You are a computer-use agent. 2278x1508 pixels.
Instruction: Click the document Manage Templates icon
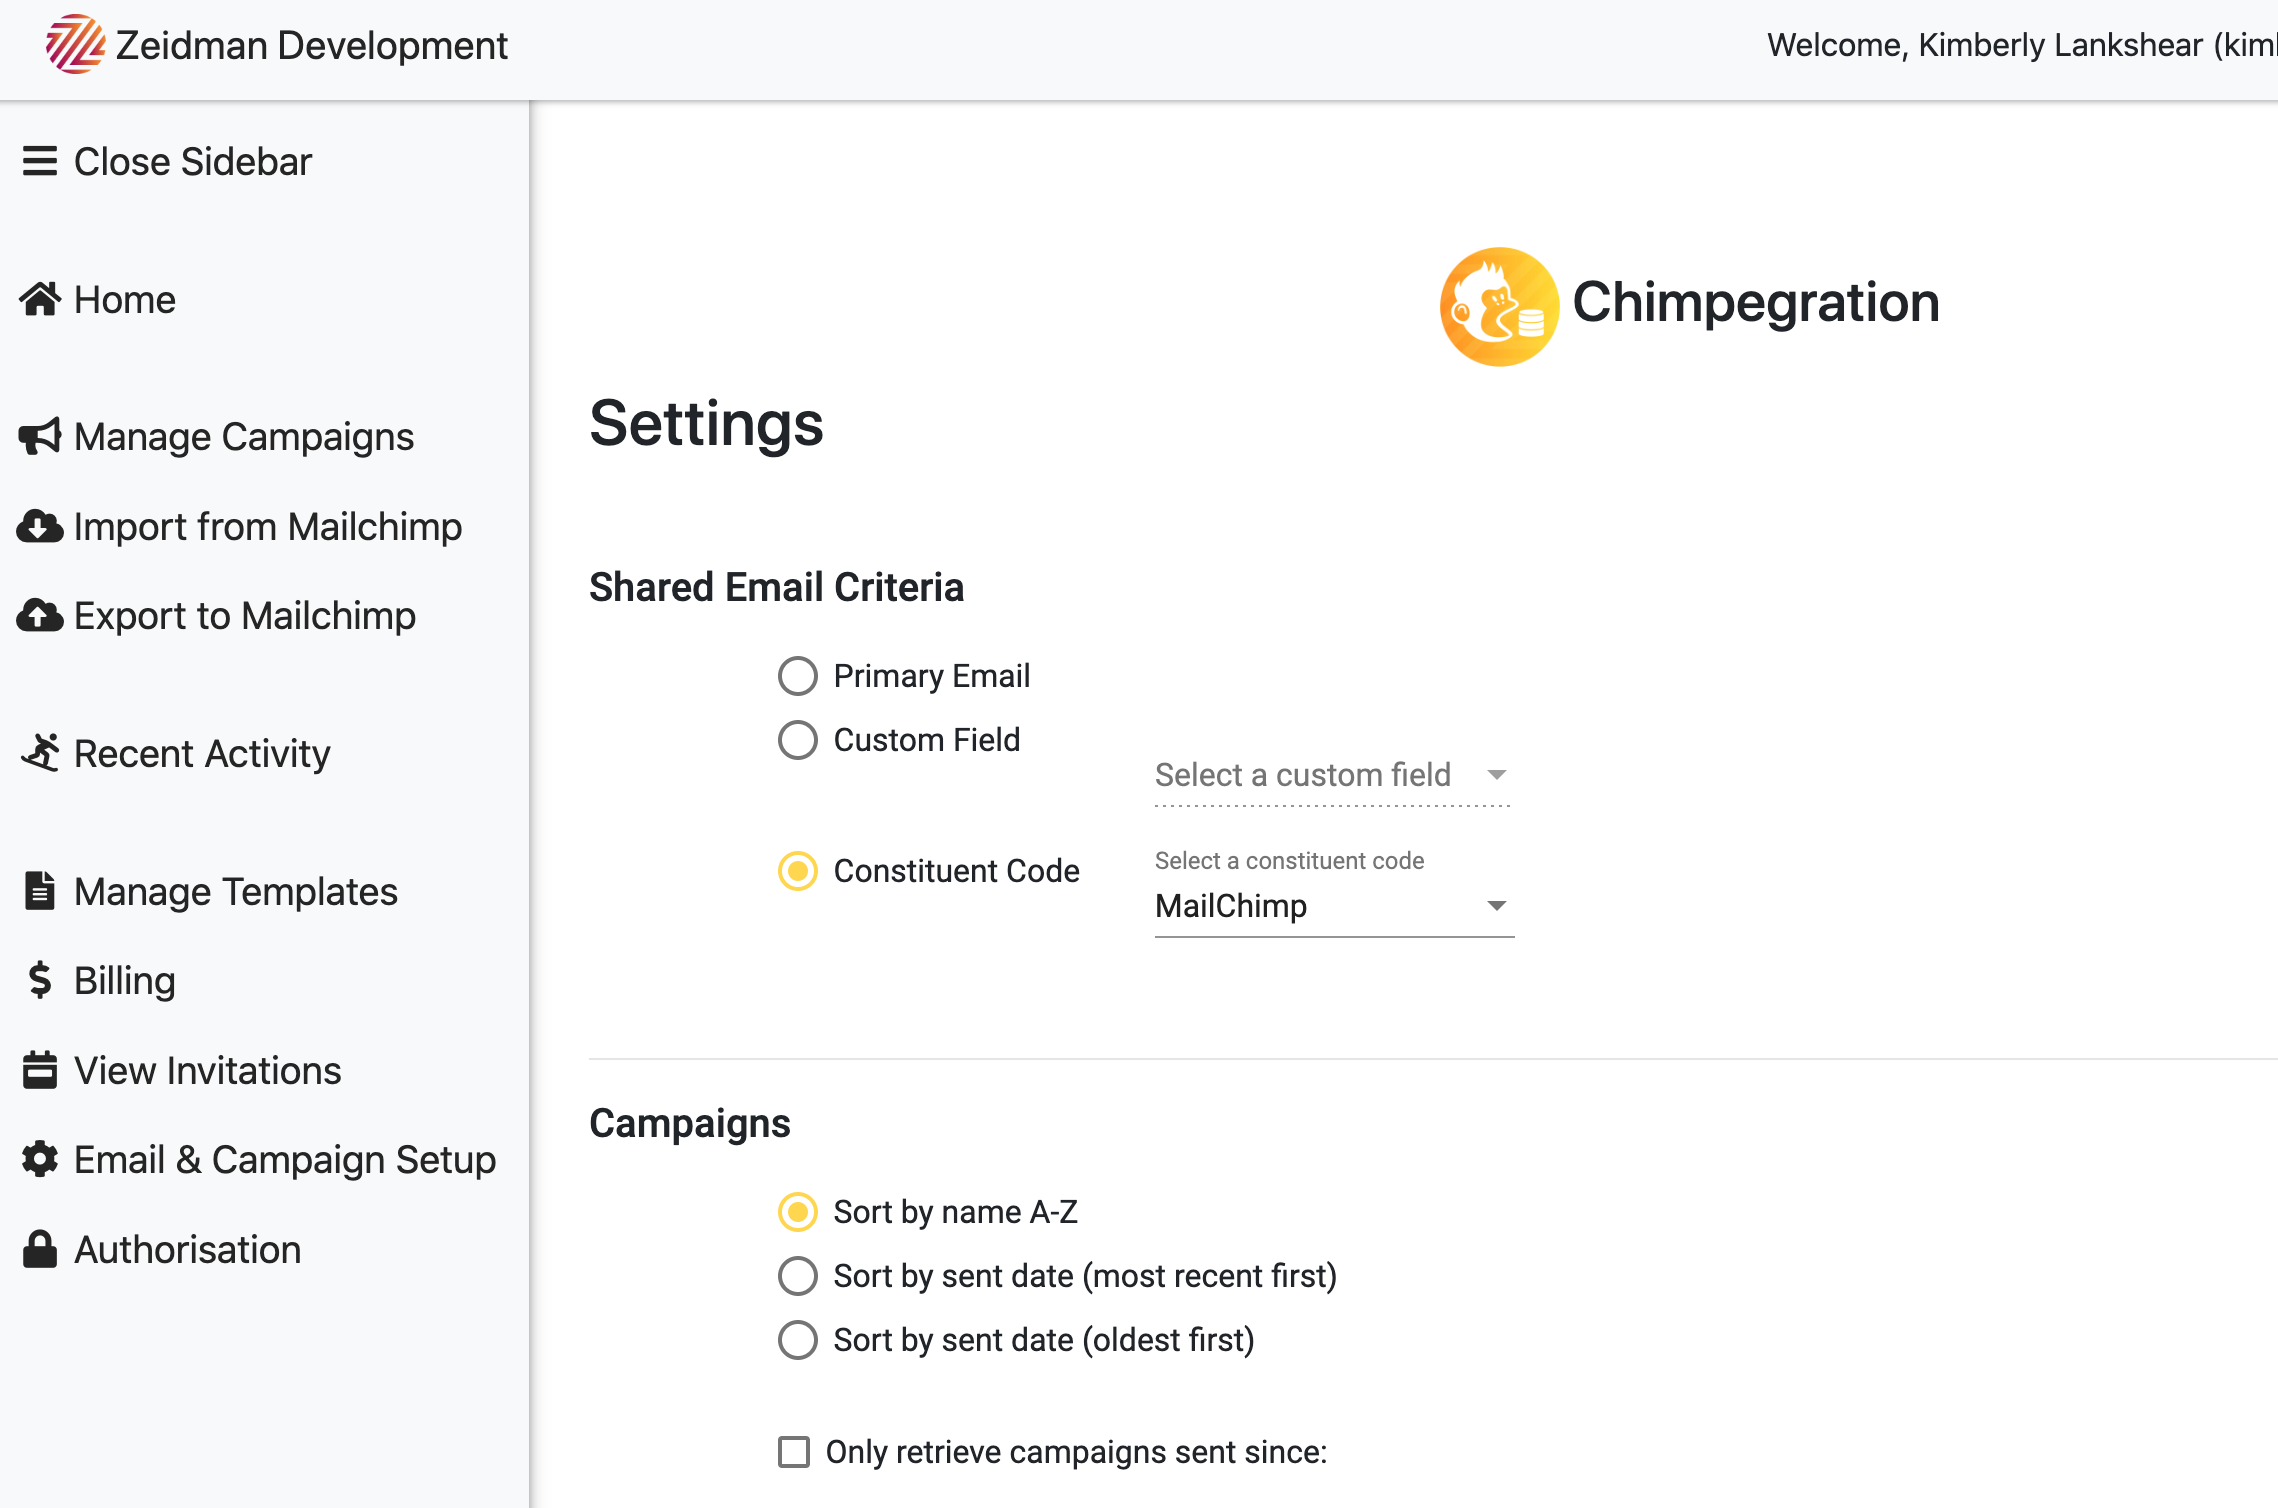tap(40, 890)
